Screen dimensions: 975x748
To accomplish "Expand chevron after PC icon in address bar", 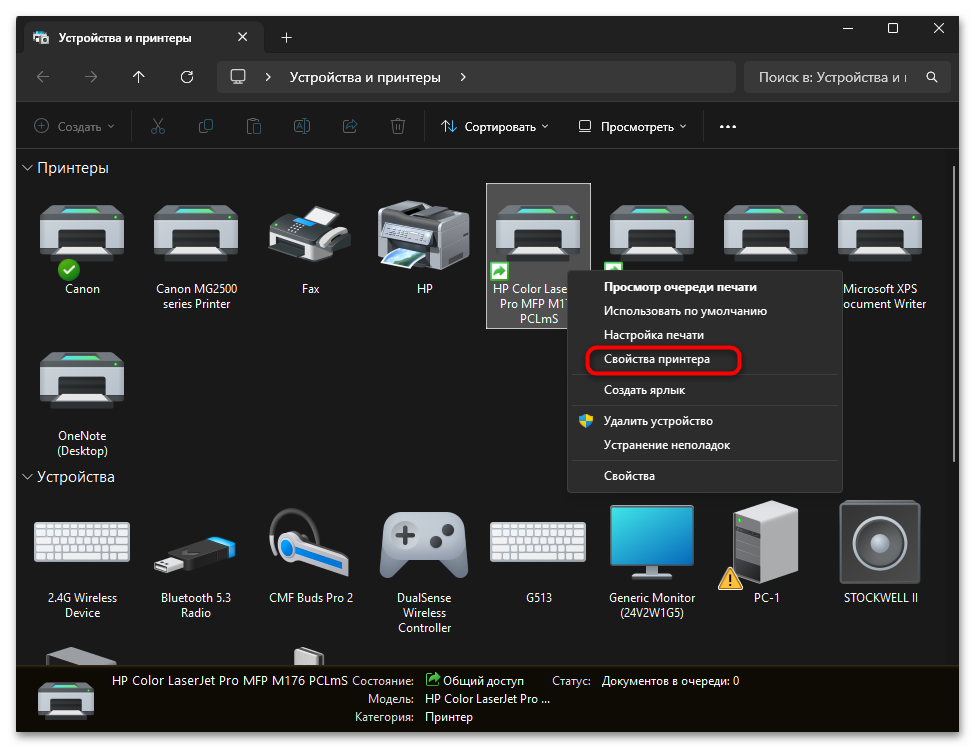I will pyautogui.click(x=268, y=77).
